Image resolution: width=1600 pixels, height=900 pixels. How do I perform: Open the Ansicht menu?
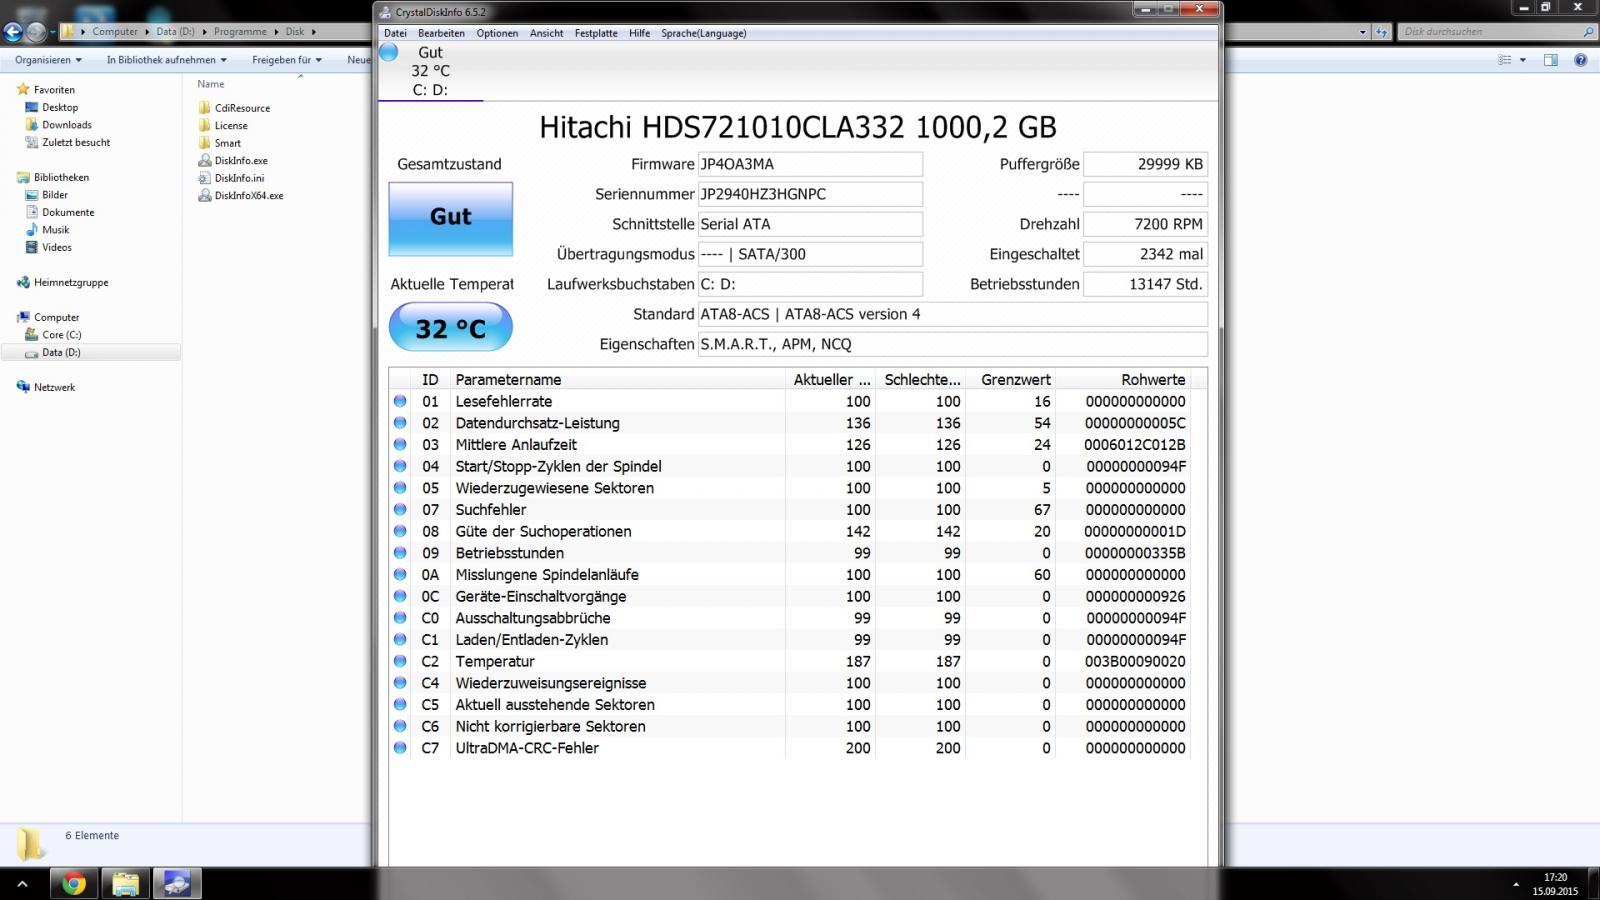point(546,33)
